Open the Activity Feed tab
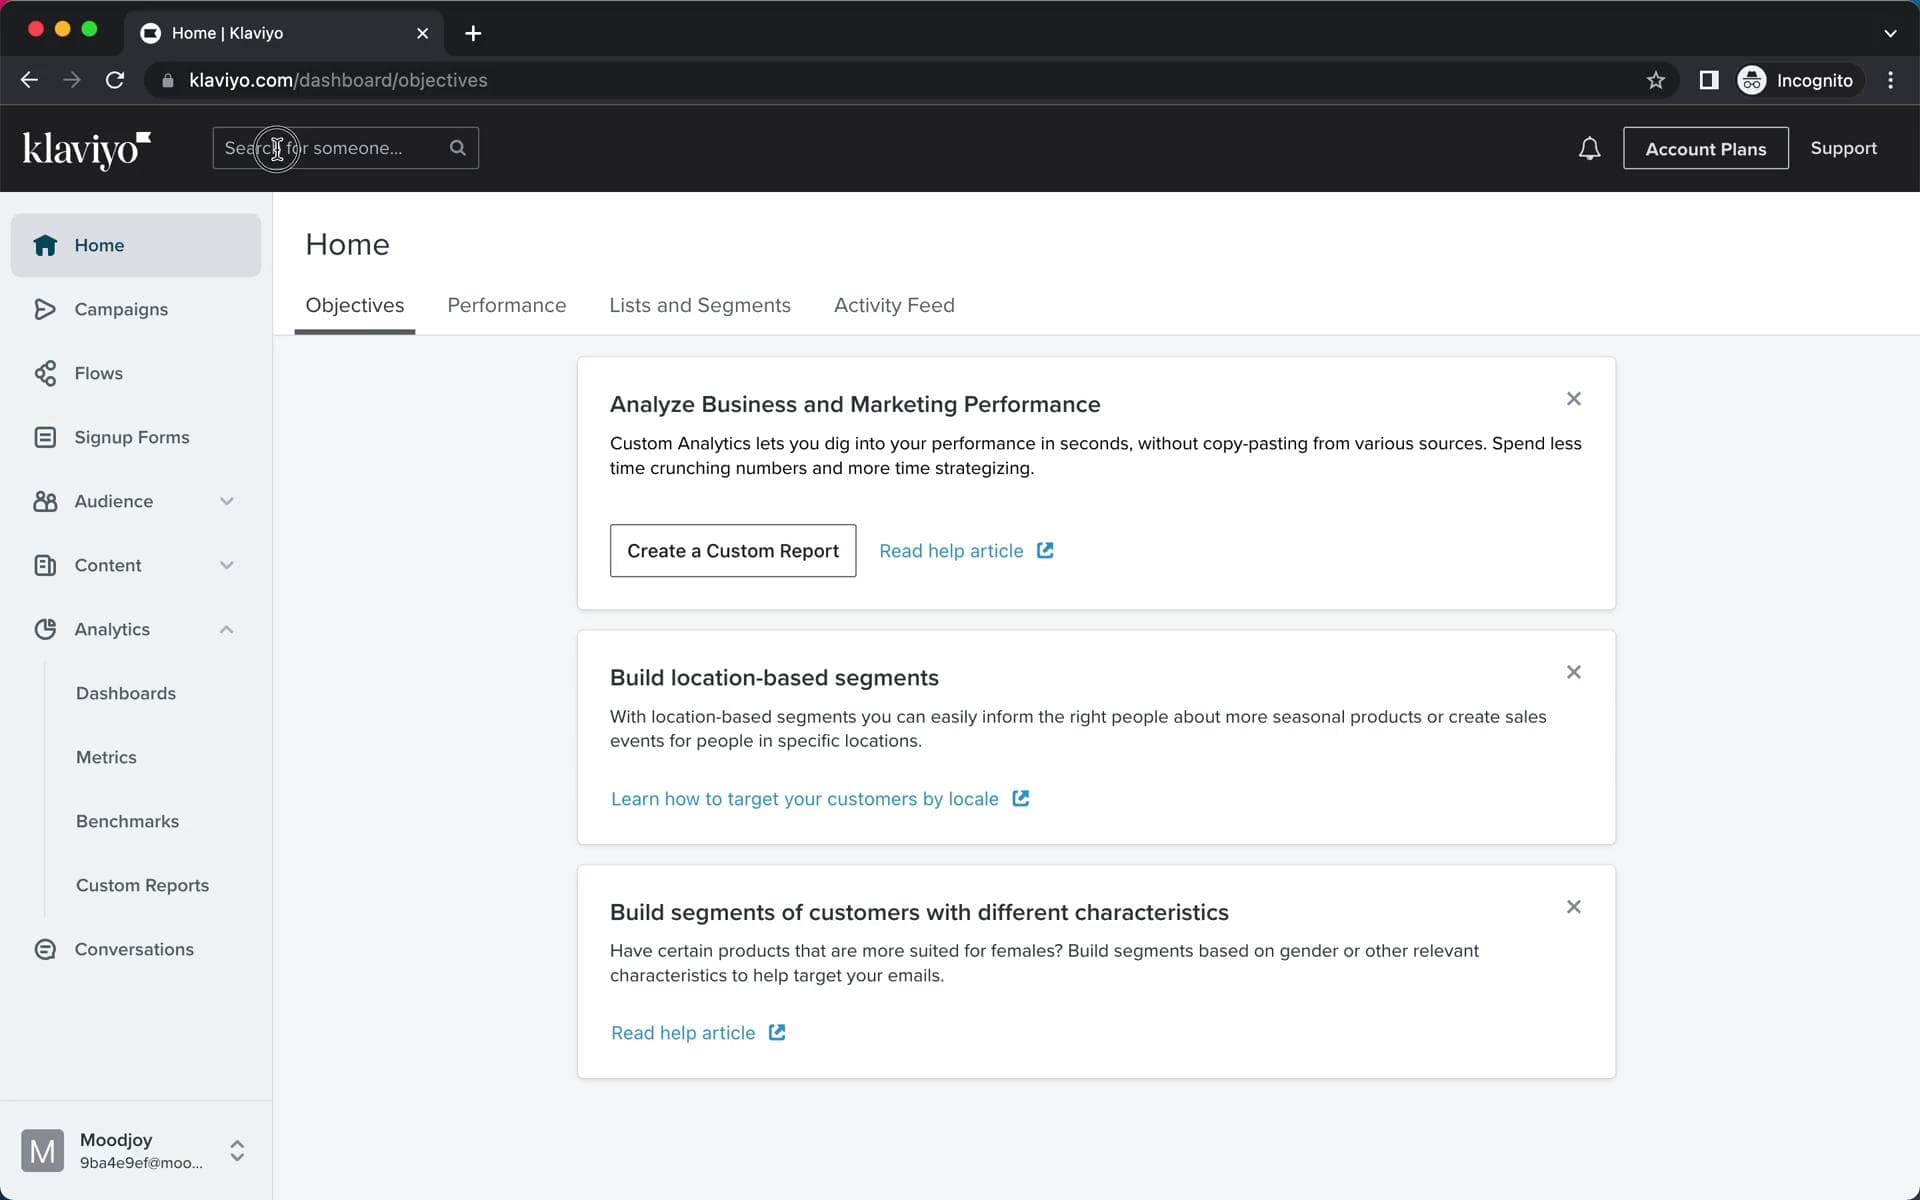This screenshot has height=1200, width=1920. point(894,305)
